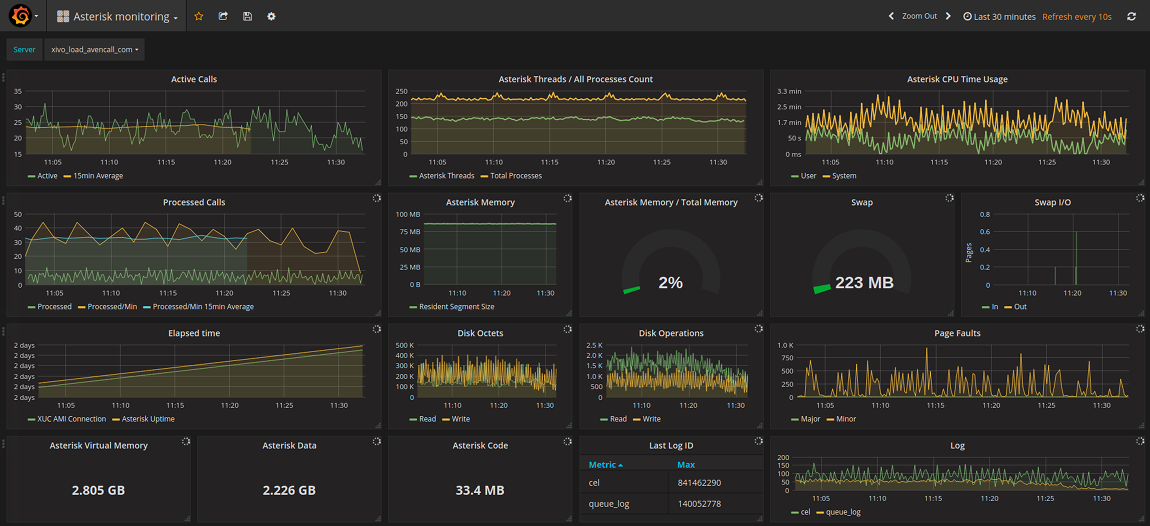Shift time range back with left arrow
The image size is (1150, 526).
891,17
